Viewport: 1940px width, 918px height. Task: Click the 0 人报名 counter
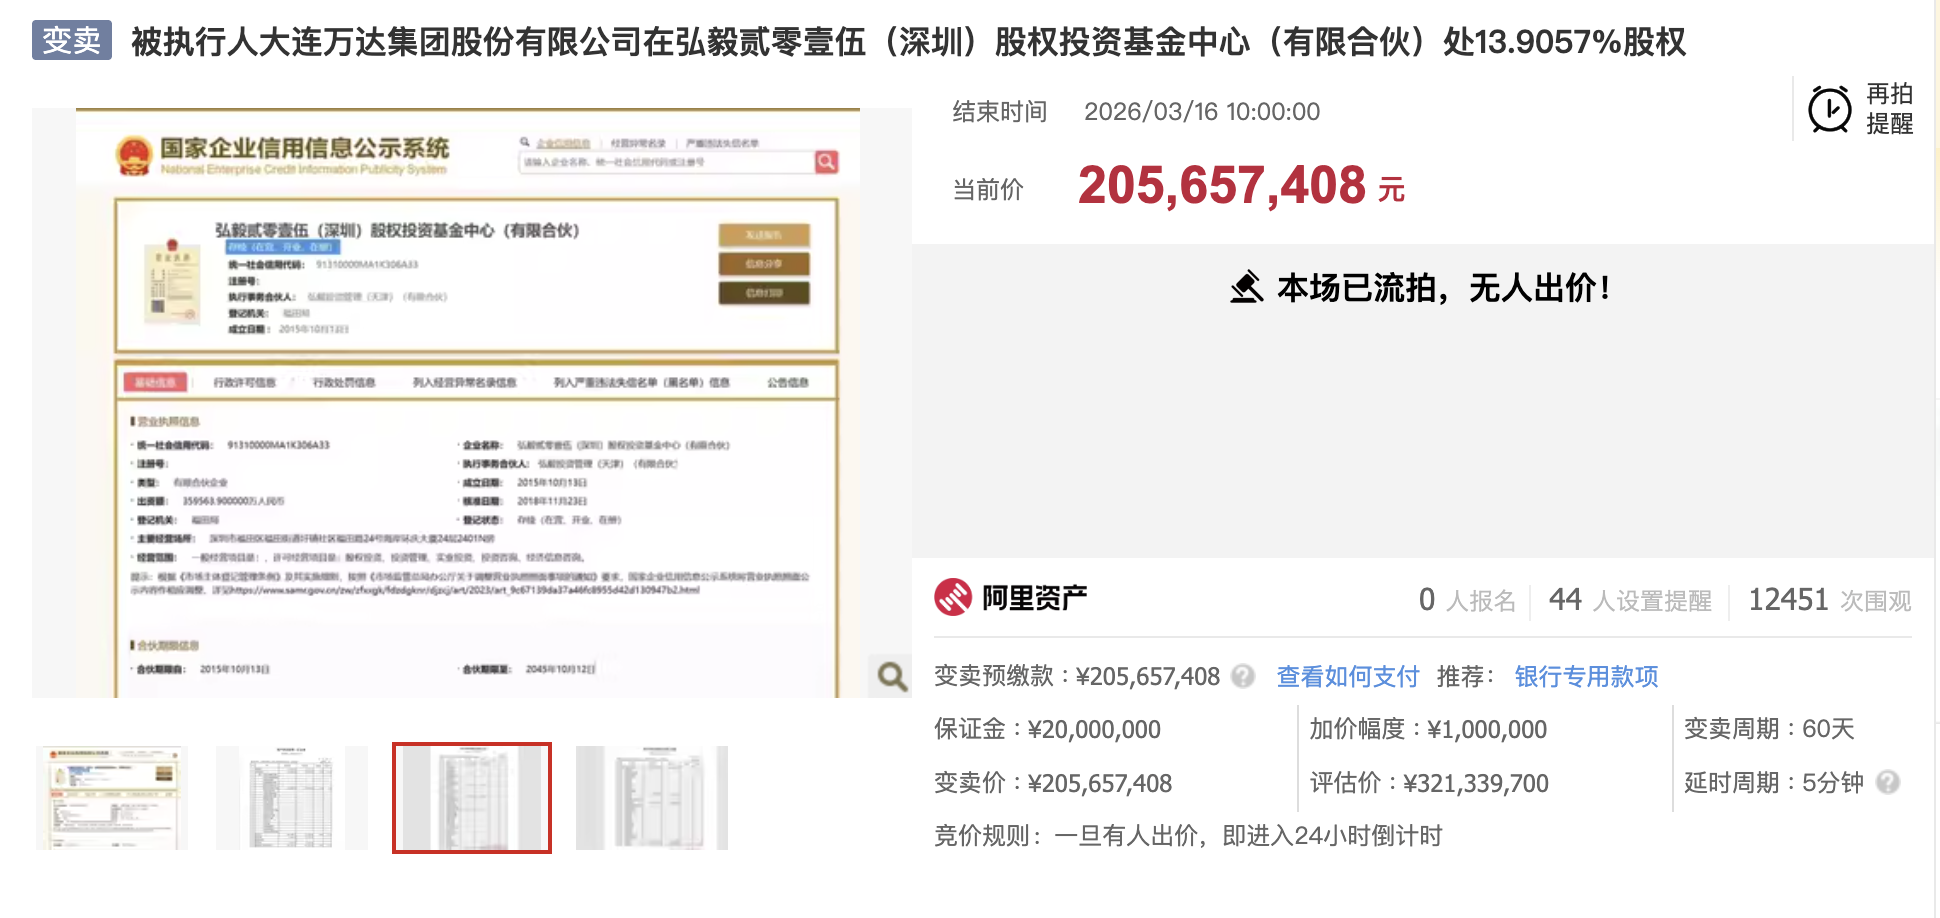click(x=1467, y=600)
